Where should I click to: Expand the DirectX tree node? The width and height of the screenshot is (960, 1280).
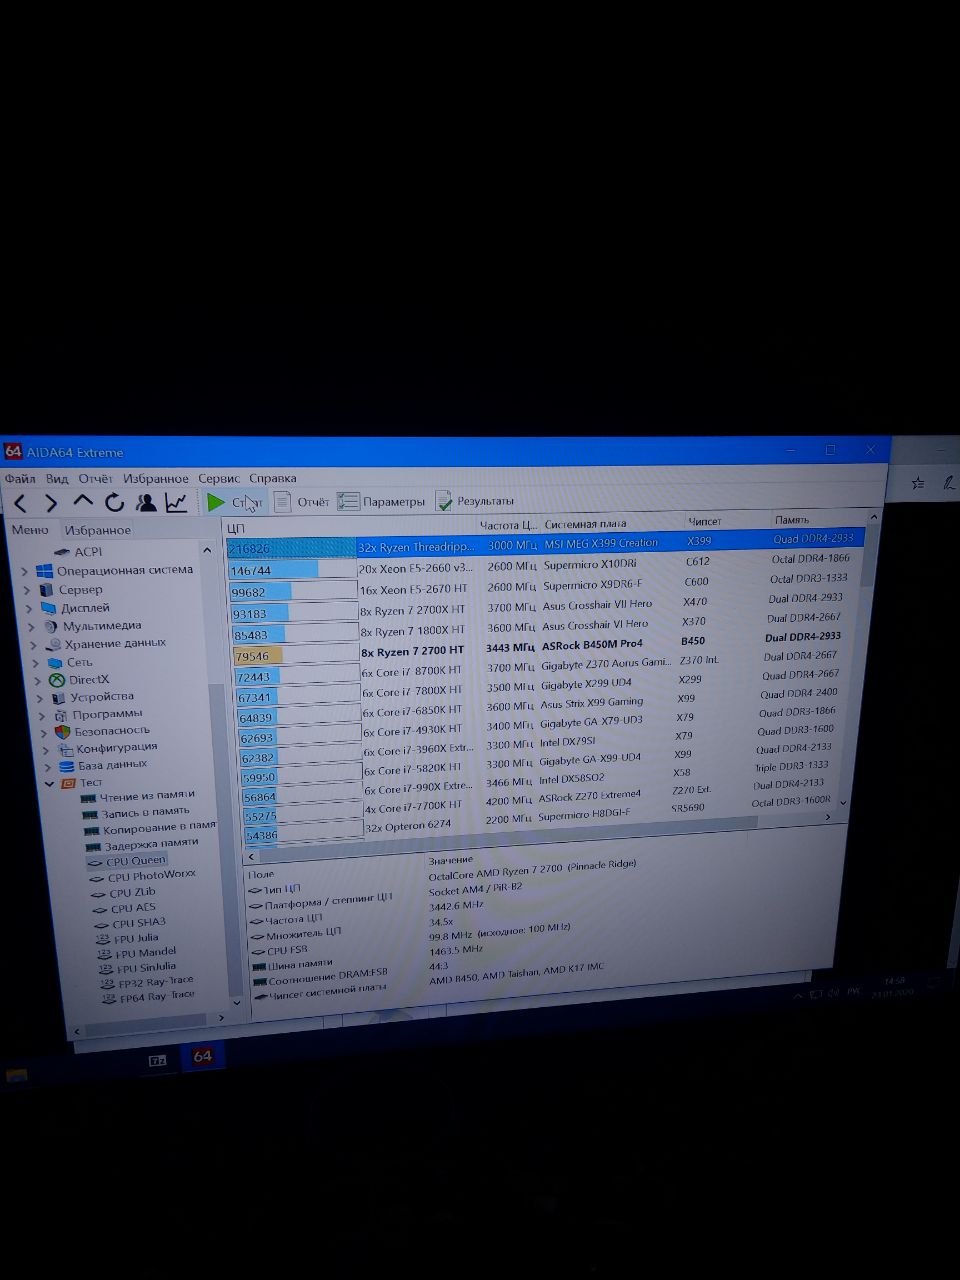point(37,680)
